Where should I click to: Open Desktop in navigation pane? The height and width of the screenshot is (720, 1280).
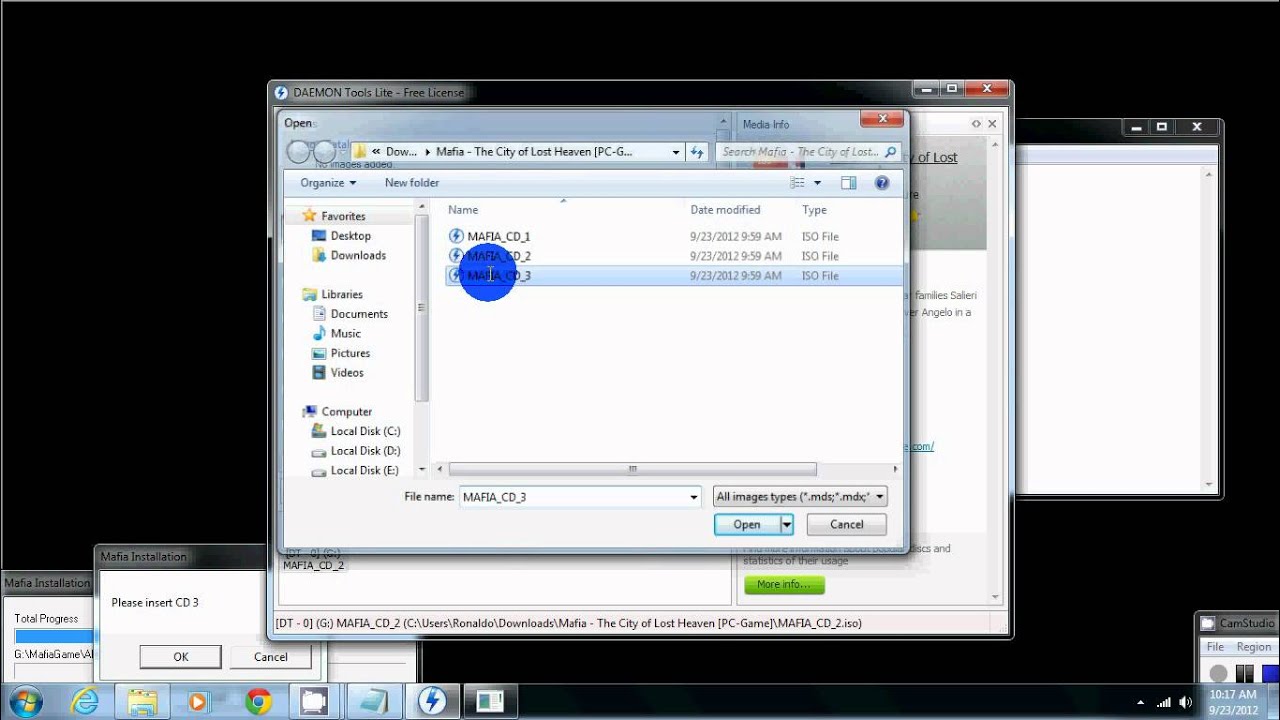point(350,236)
